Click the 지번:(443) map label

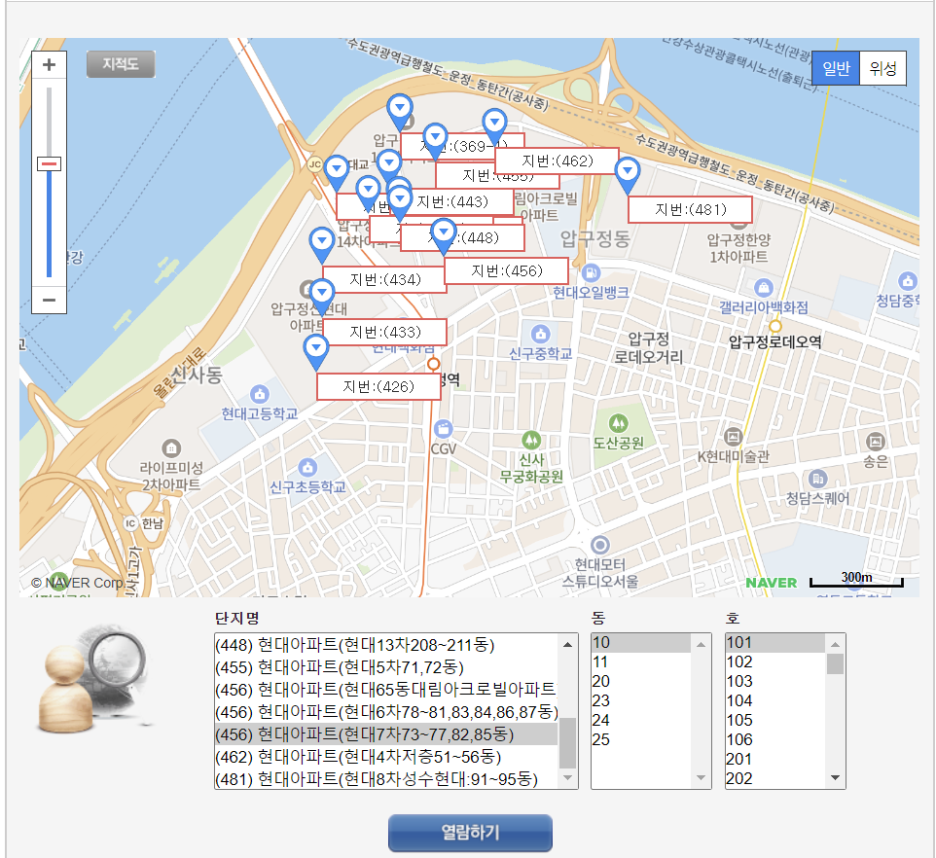click(452, 202)
